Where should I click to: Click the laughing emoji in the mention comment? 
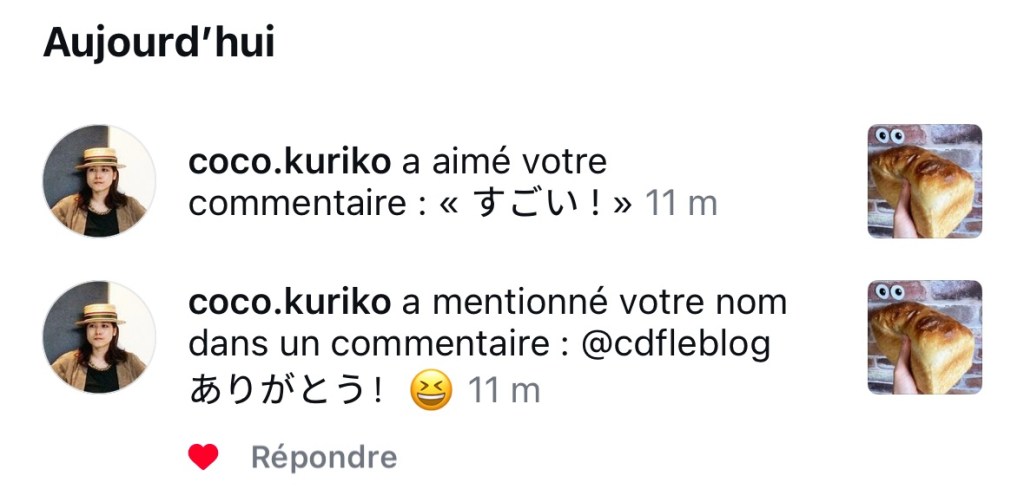431,390
